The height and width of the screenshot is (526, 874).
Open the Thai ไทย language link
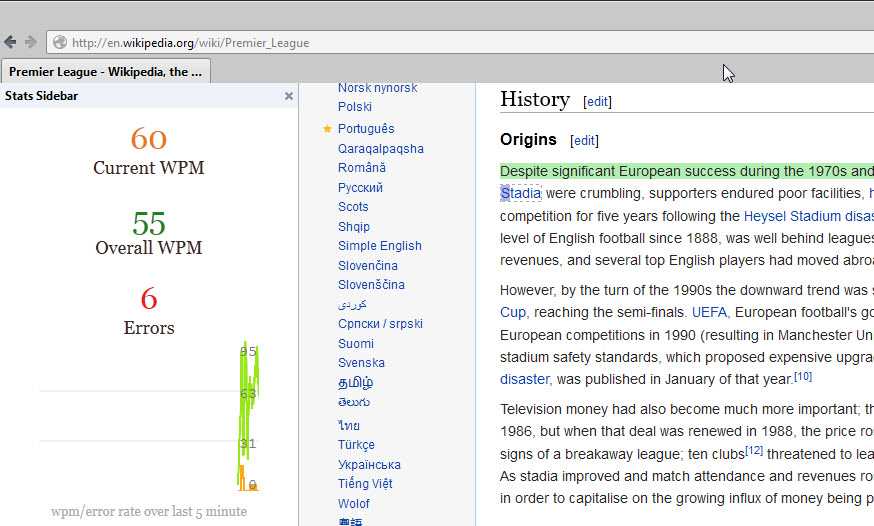pos(349,426)
